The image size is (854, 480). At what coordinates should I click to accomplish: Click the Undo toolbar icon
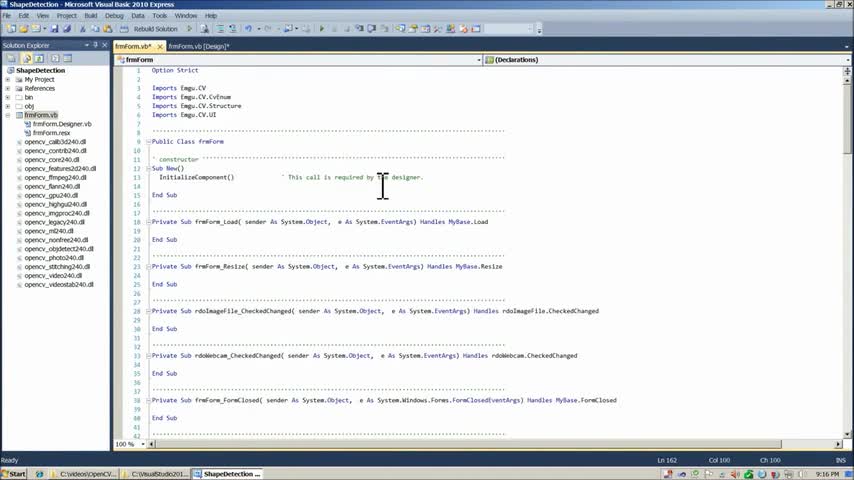coord(248,29)
